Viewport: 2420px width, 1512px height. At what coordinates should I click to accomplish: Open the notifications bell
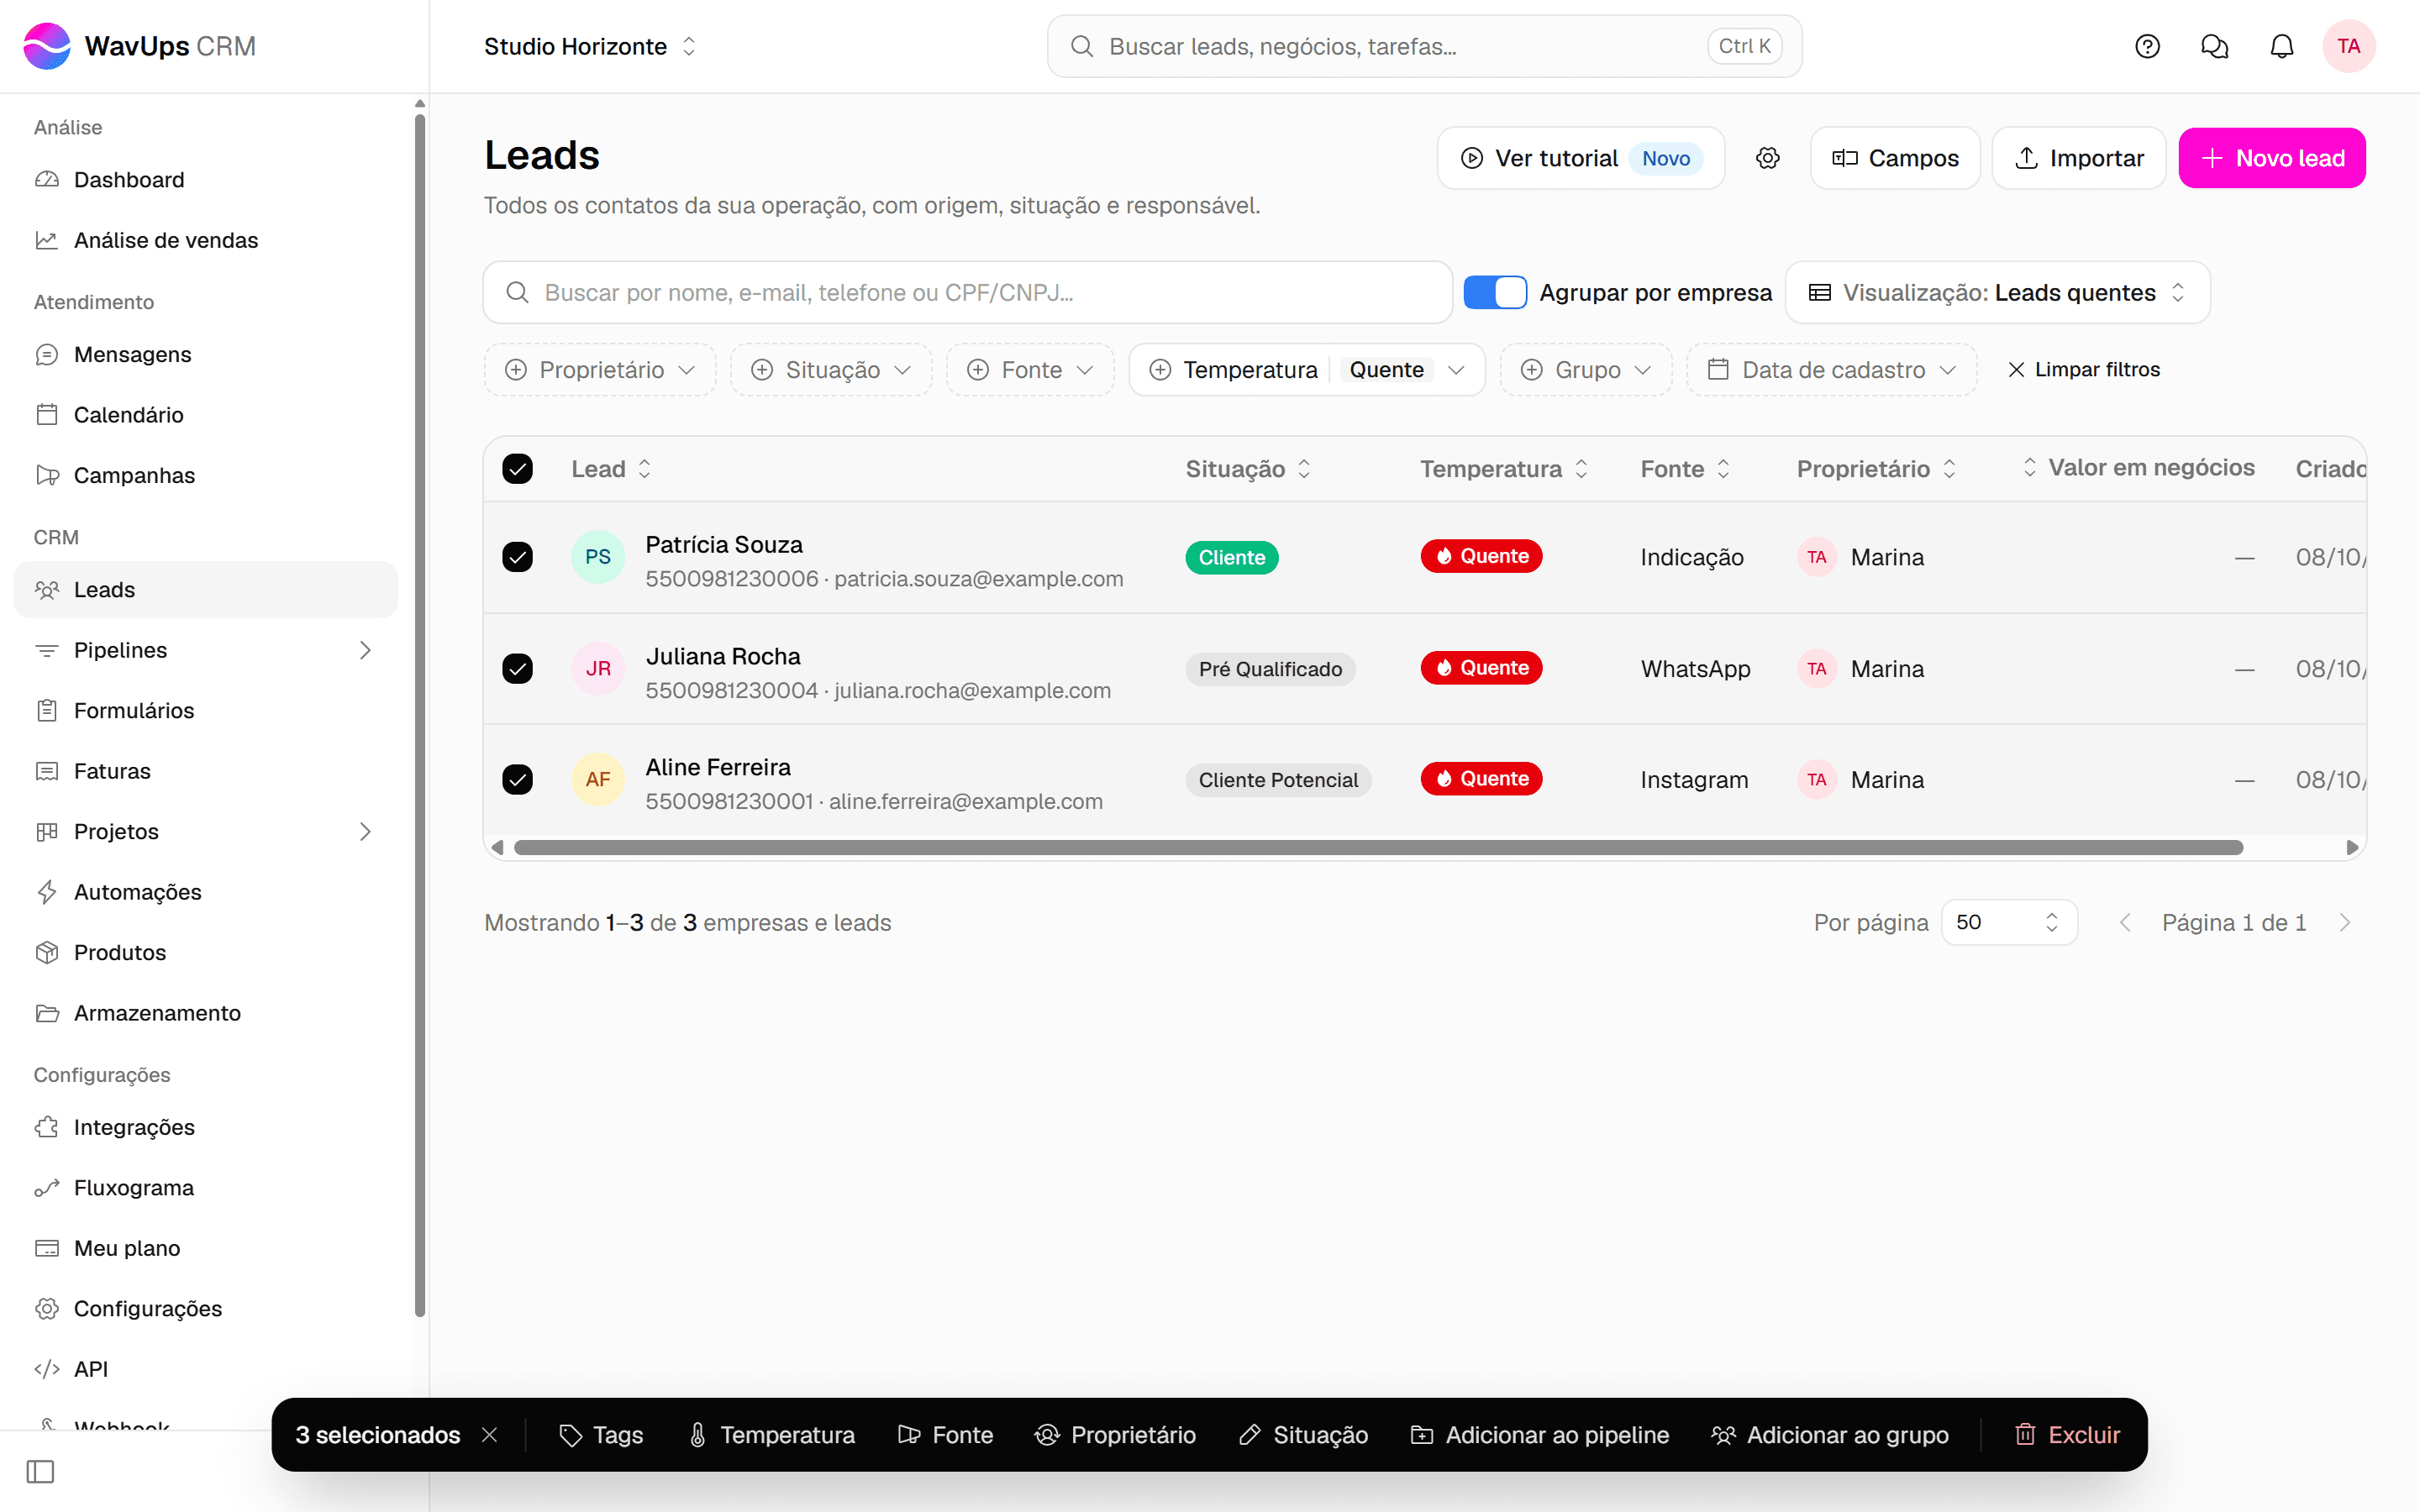(x=2281, y=46)
